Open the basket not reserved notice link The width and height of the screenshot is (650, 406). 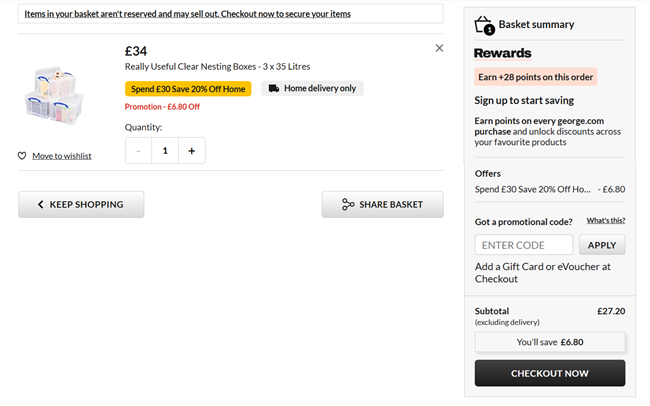[x=187, y=14]
